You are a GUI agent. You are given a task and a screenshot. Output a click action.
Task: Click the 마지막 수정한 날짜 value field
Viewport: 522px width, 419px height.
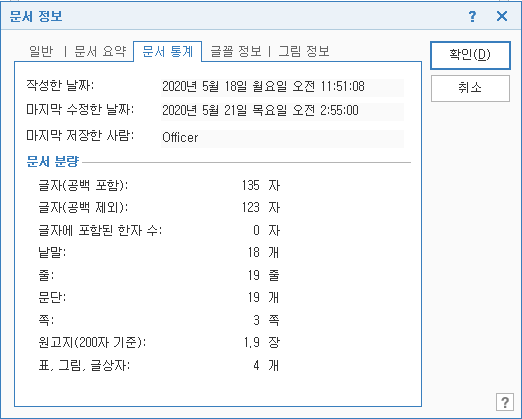click(x=282, y=111)
